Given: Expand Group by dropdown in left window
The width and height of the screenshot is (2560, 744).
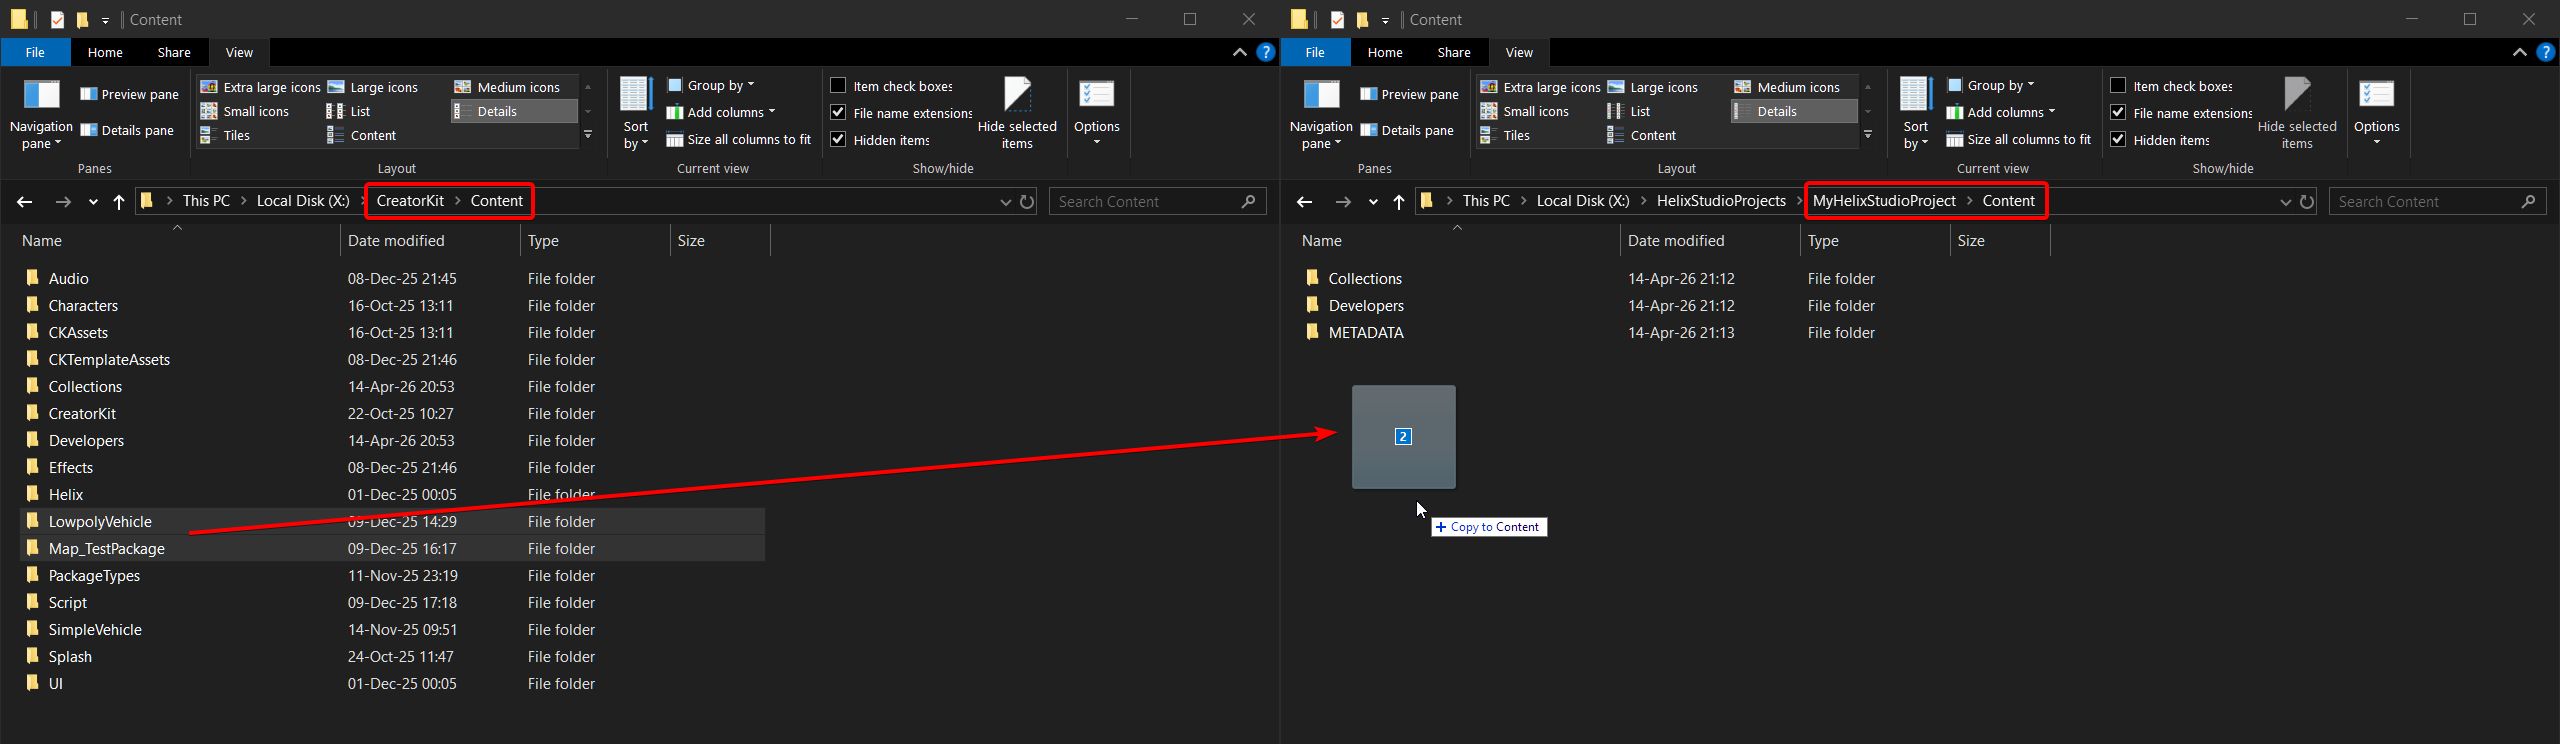Looking at the screenshot, I should coord(711,85).
